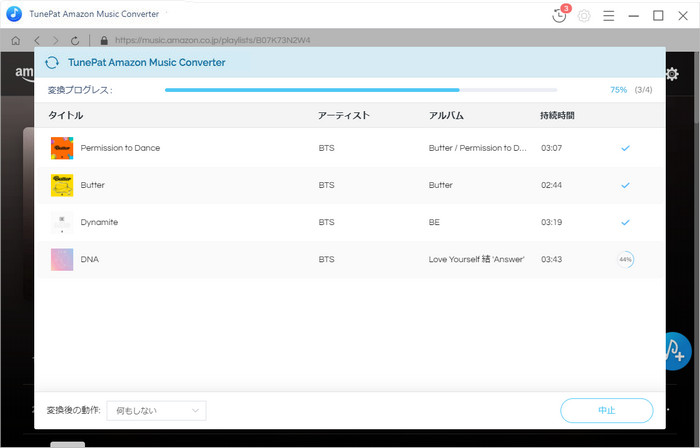
Task: Click the 03:07 duration value
Action: (x=551, y=148)
